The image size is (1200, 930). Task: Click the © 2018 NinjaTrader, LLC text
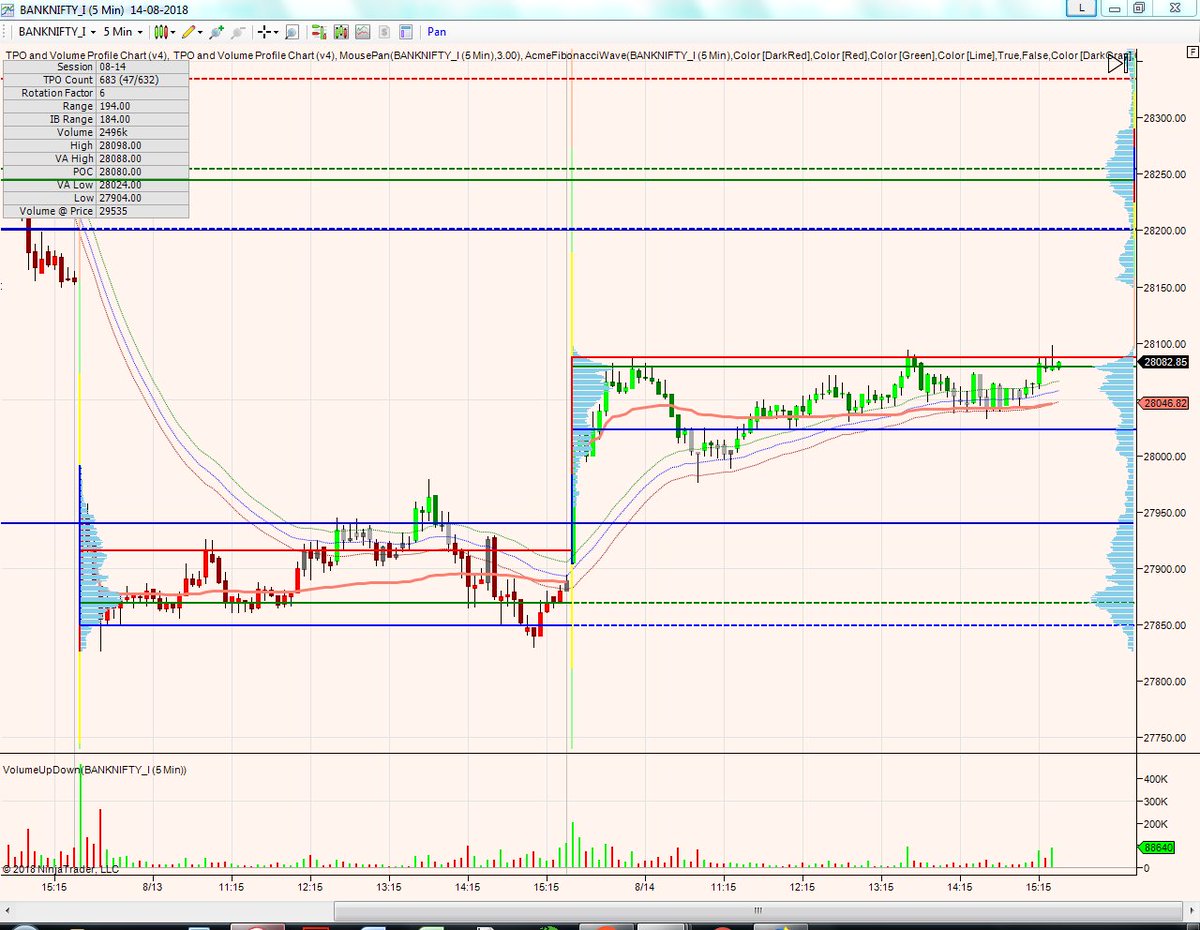(x=60, y=869)
